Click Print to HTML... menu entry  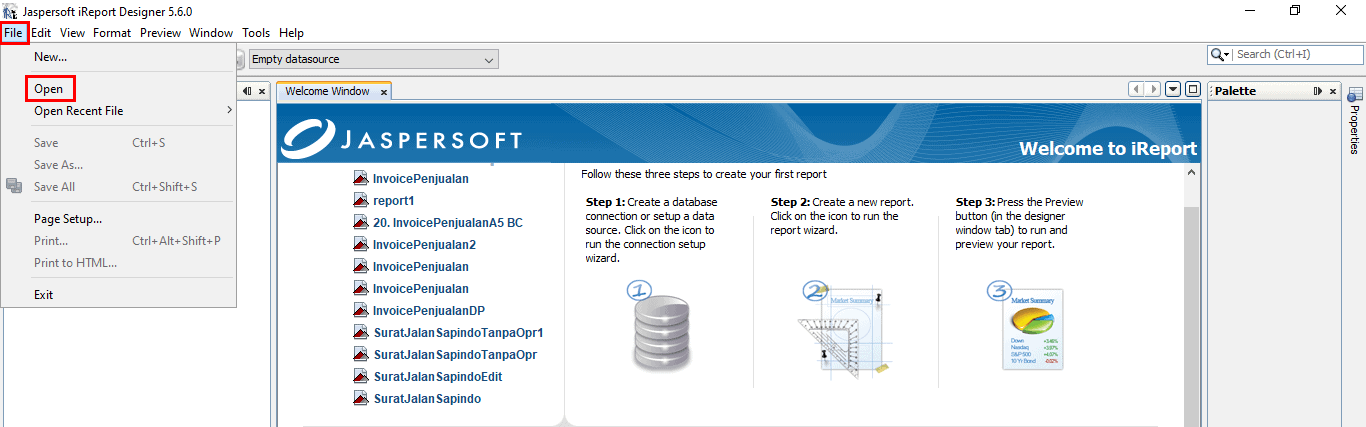click(x=118, y=263)
